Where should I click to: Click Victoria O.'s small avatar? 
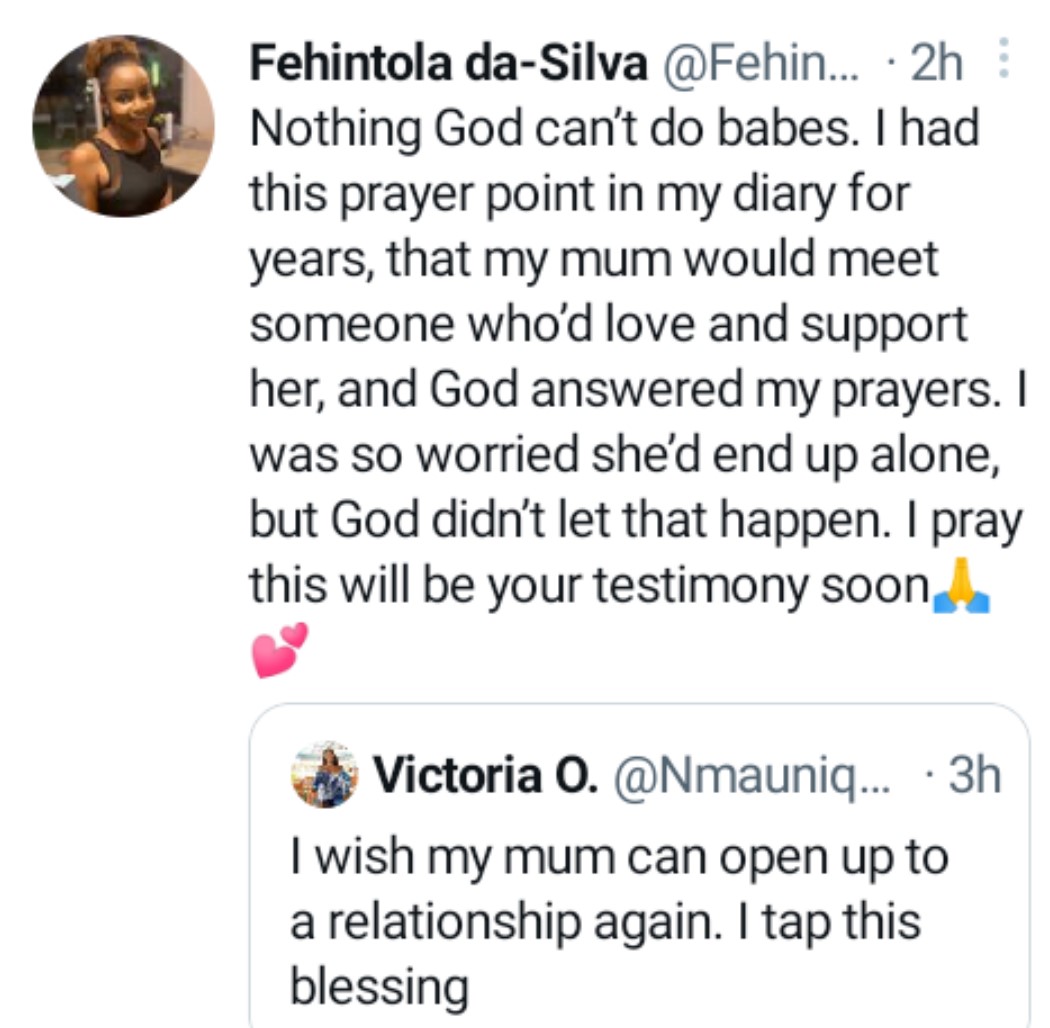coord(324,774)
